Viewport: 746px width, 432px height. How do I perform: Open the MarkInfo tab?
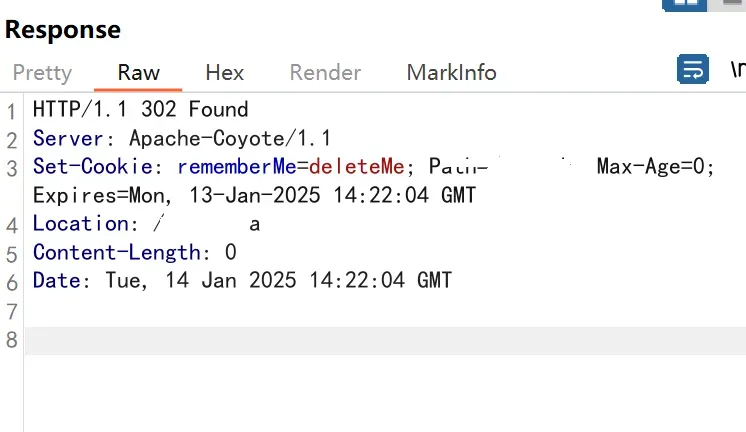coord(451,73)
